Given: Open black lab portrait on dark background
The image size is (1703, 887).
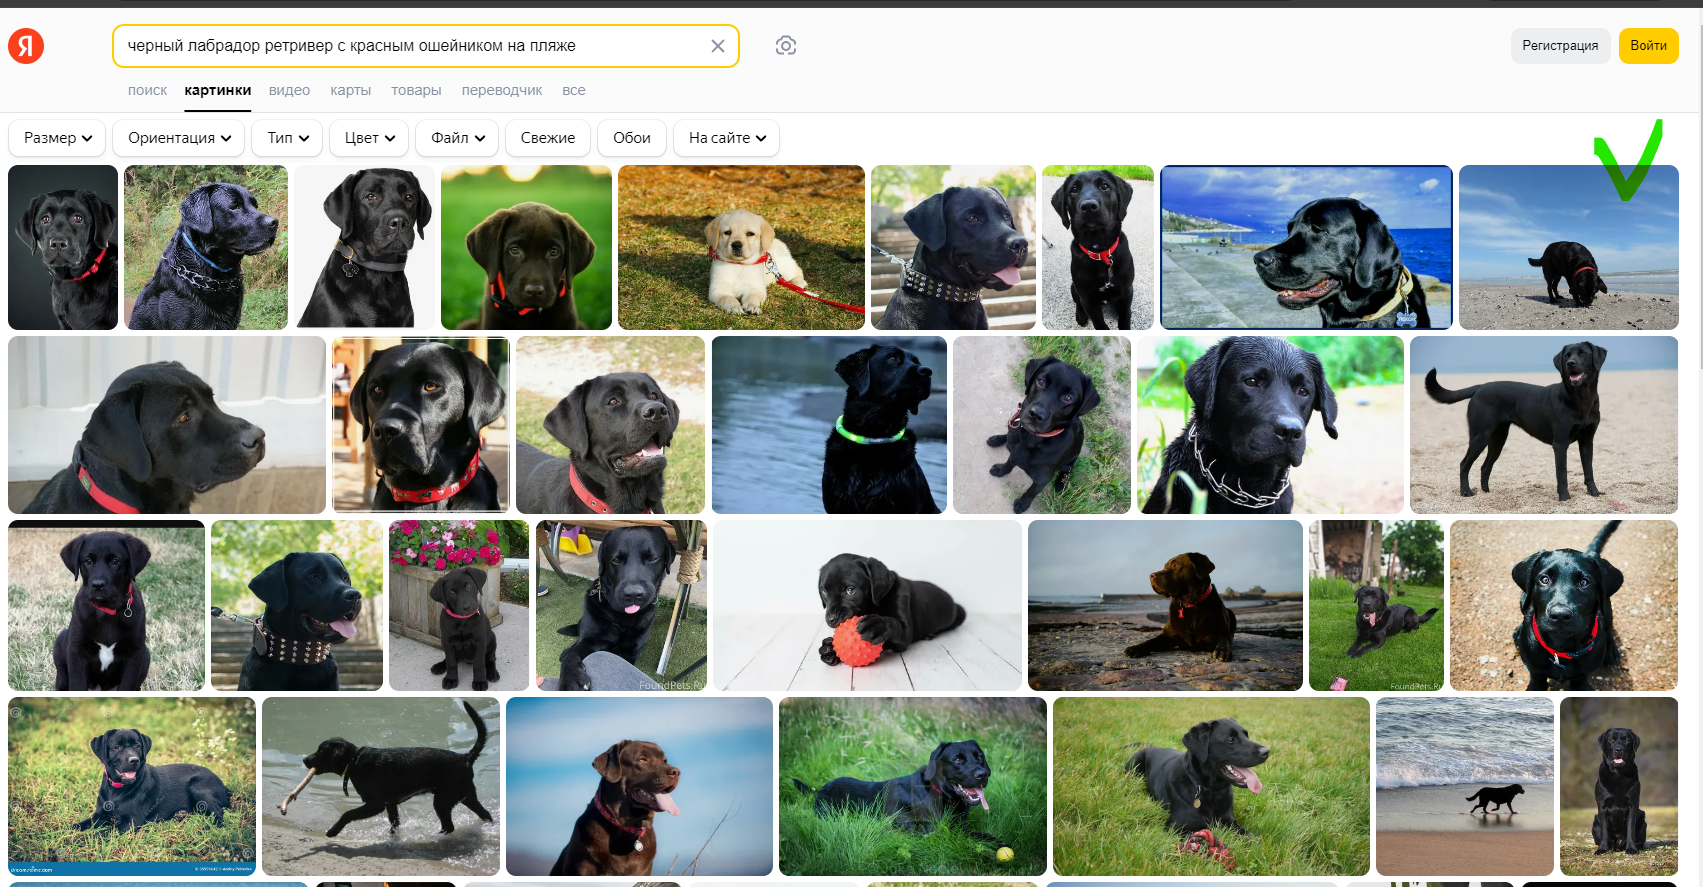Looking at the screenshot, I should (x=63, y=247).
